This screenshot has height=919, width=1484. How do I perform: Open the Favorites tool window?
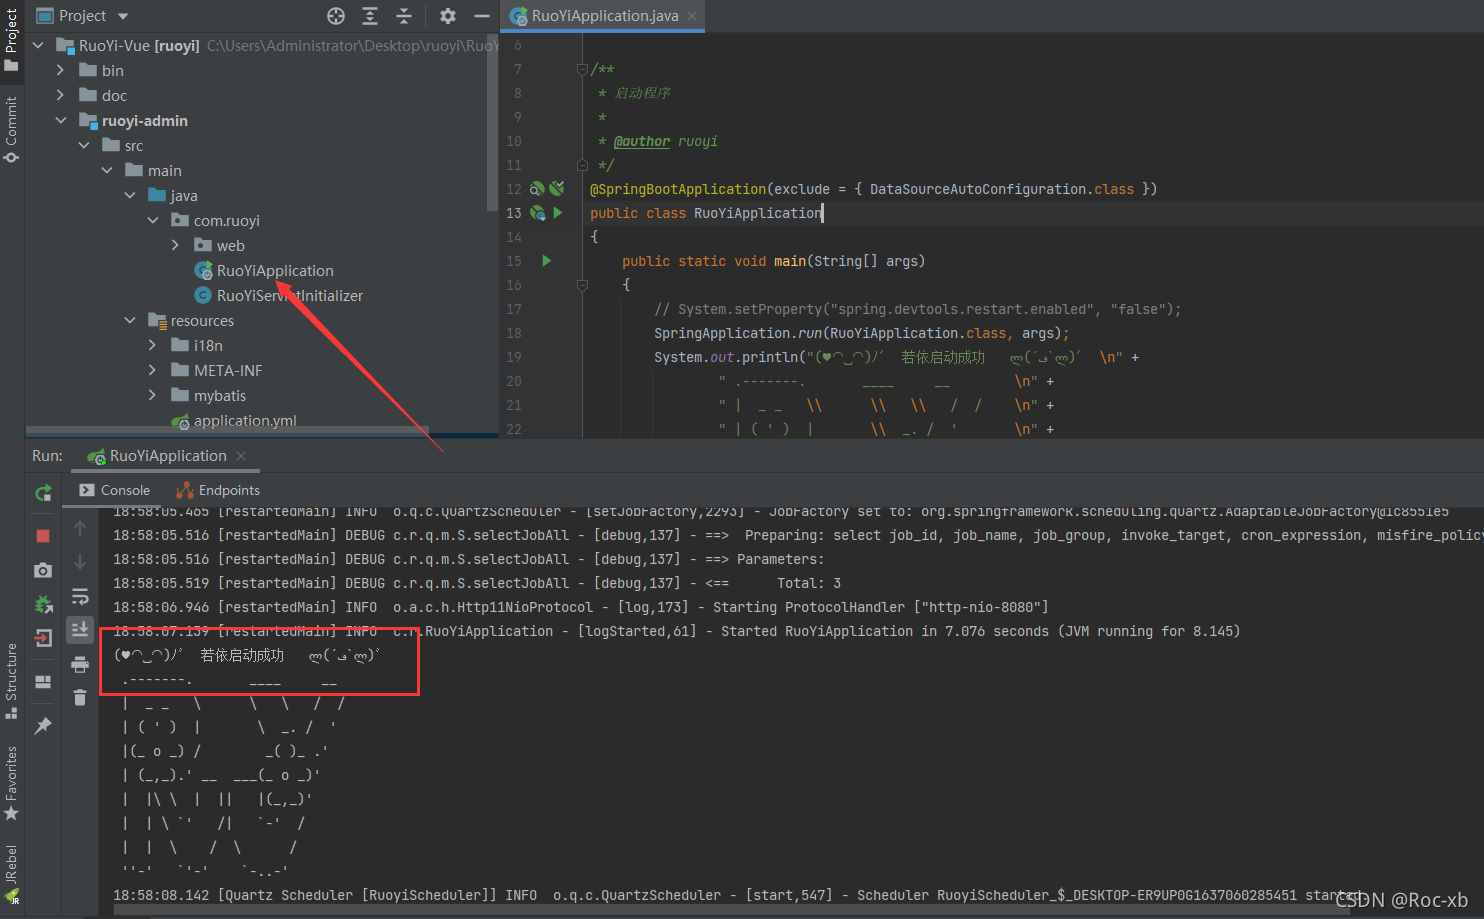(x=11, y=784)
